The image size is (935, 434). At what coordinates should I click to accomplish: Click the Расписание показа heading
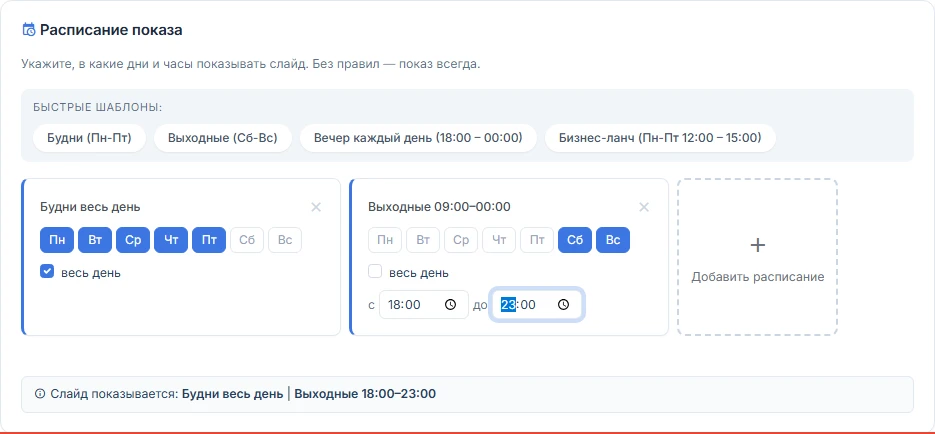point(111,30)
